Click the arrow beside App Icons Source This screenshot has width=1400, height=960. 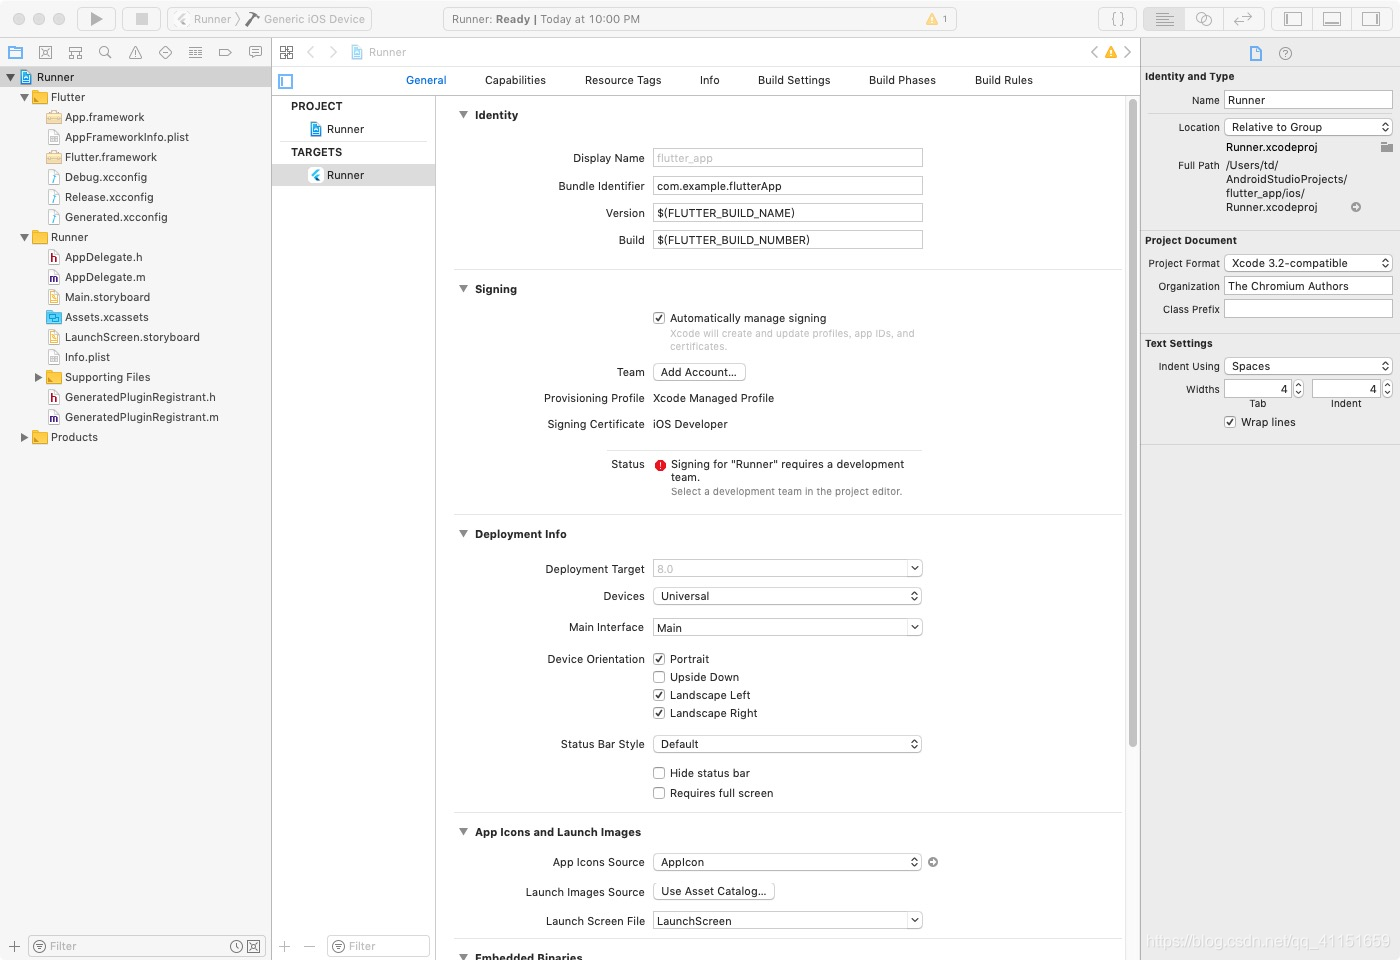pos(933,862)
